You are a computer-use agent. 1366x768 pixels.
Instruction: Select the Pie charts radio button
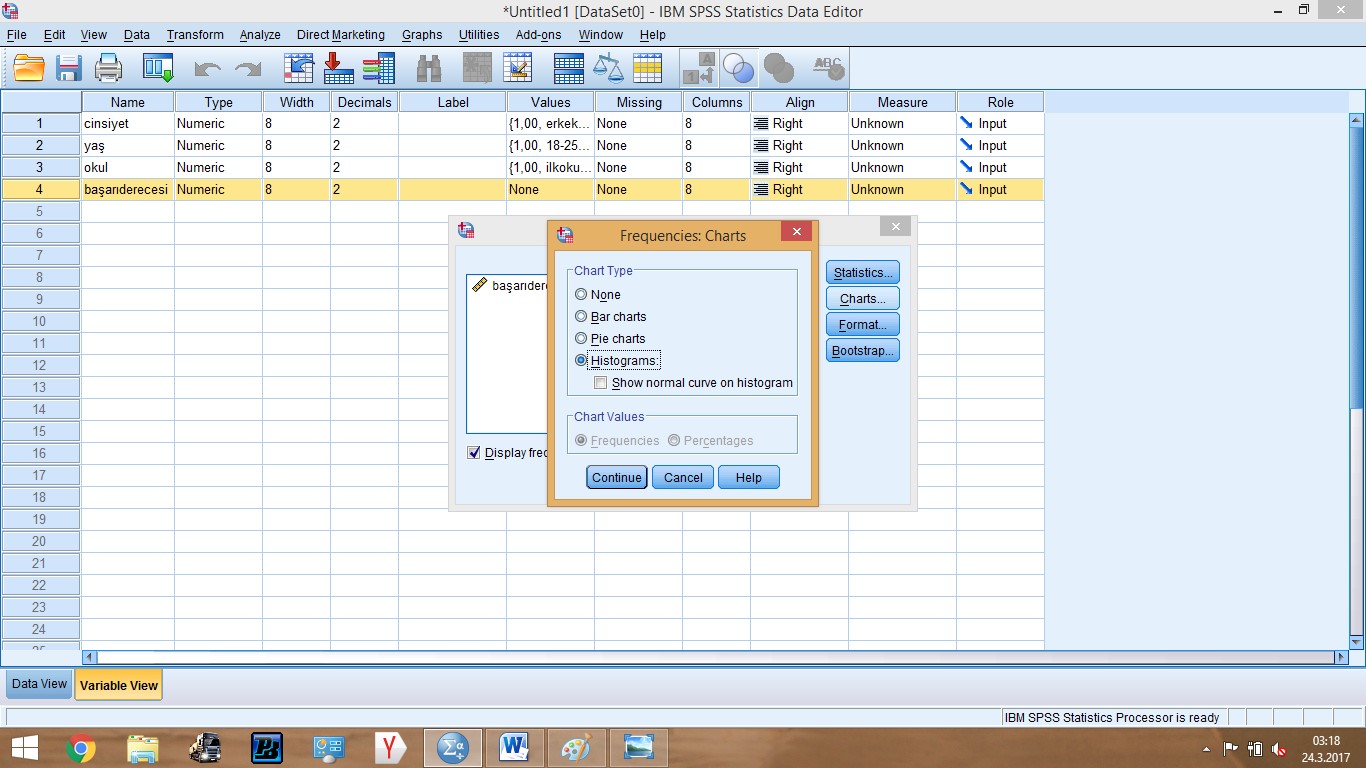pos(581,339)
